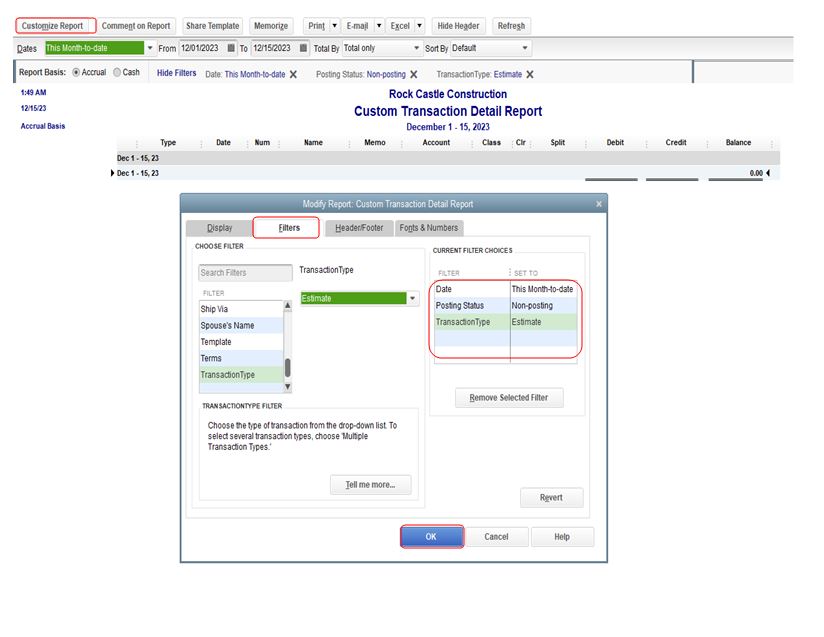
Task: Hide the report header
Action: [458, 25]
